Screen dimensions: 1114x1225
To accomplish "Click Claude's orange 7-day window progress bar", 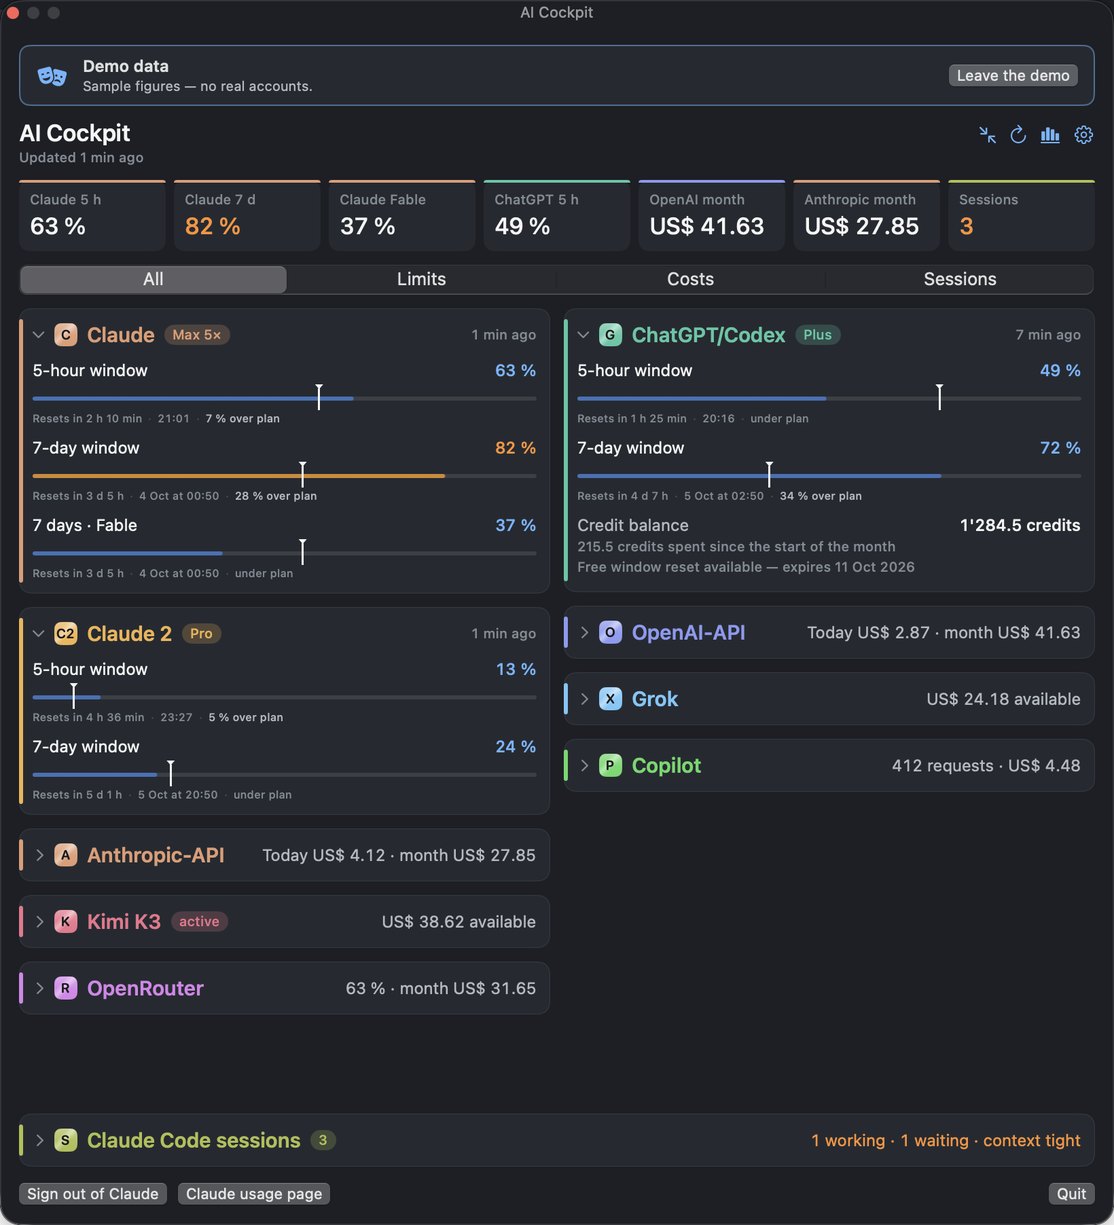I will [x=284, y=475].
